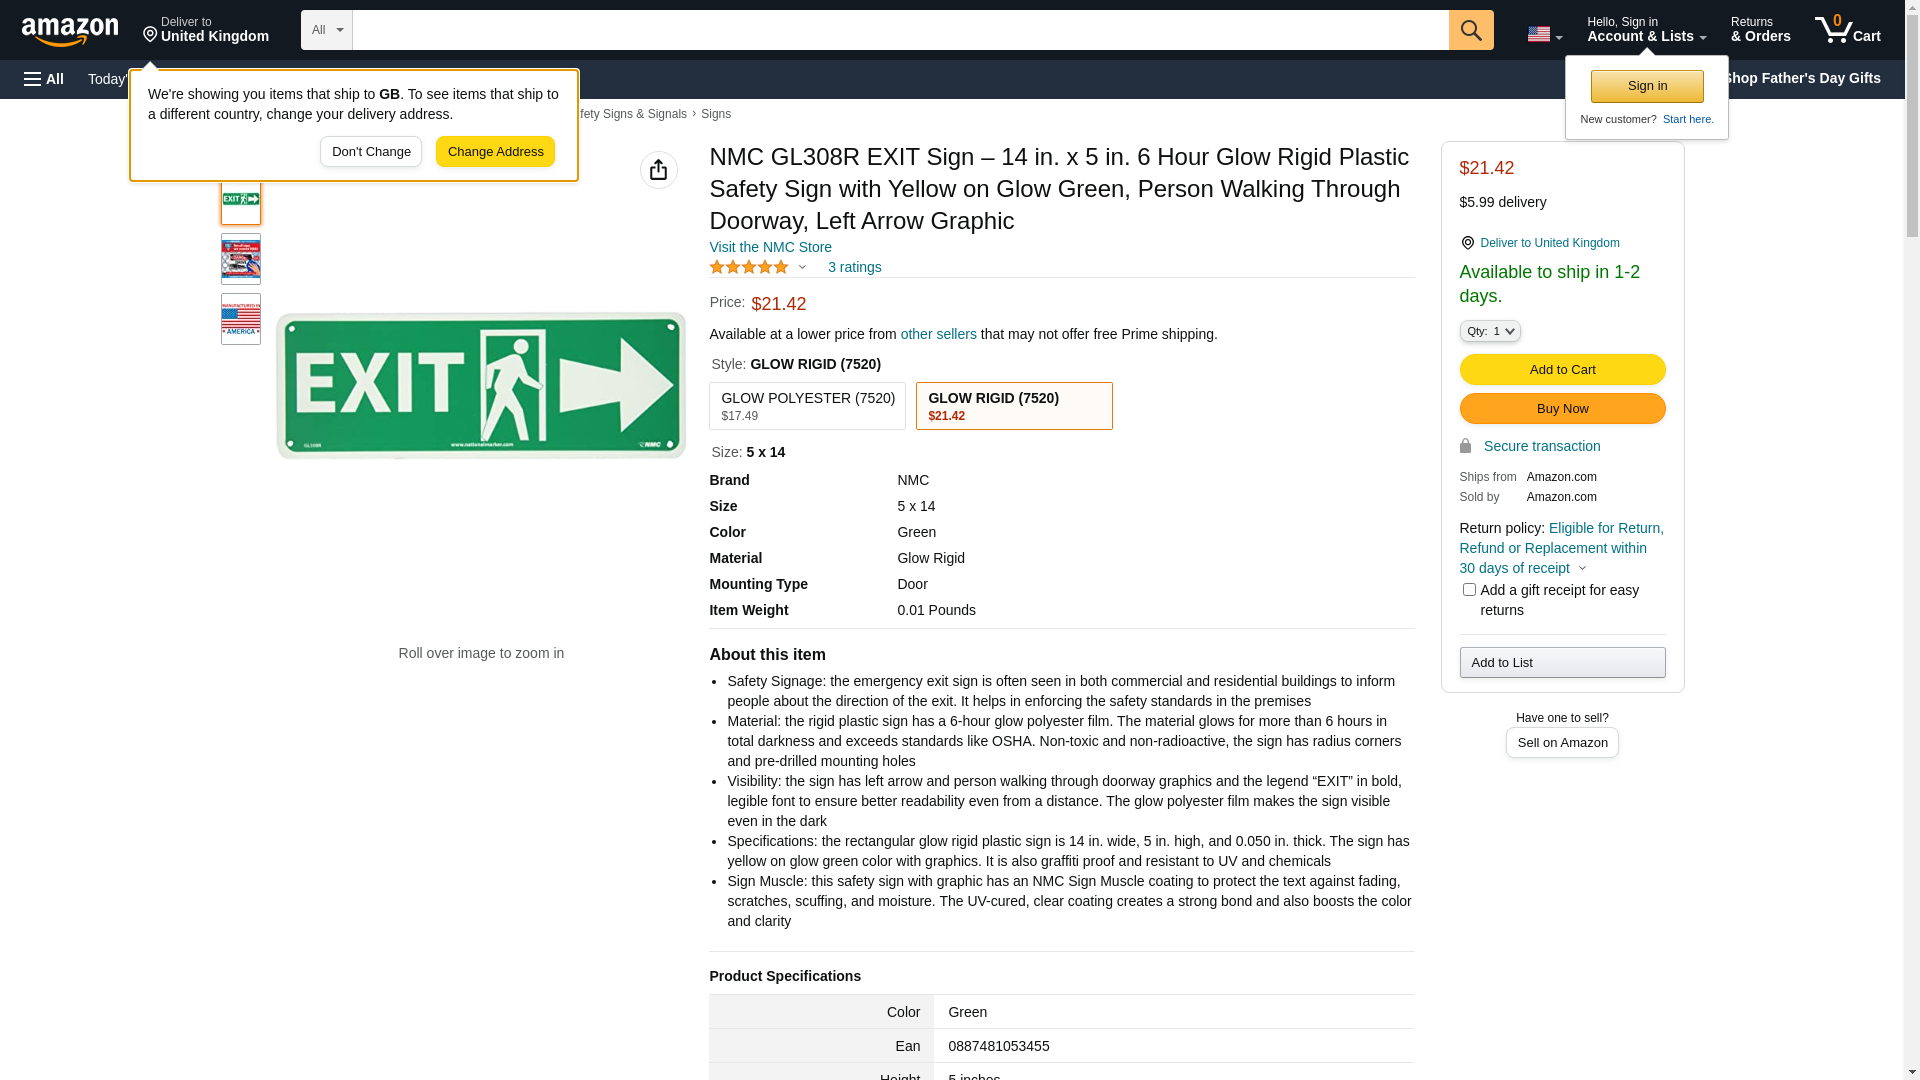Open the shopping cart
1920x1080 pixels.
[x=1847, y=30]
